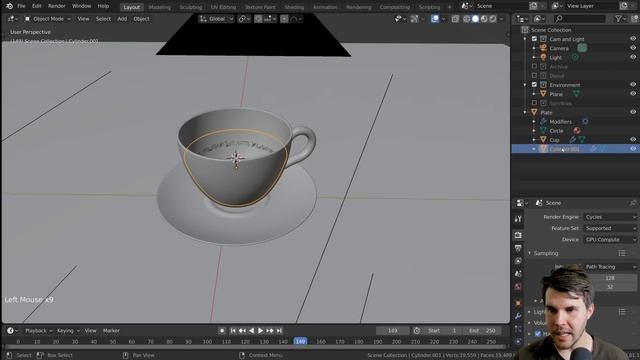The image size is (640, 360).
Task: Open viewport editor type dropdown
Action: tap(12, 19)
